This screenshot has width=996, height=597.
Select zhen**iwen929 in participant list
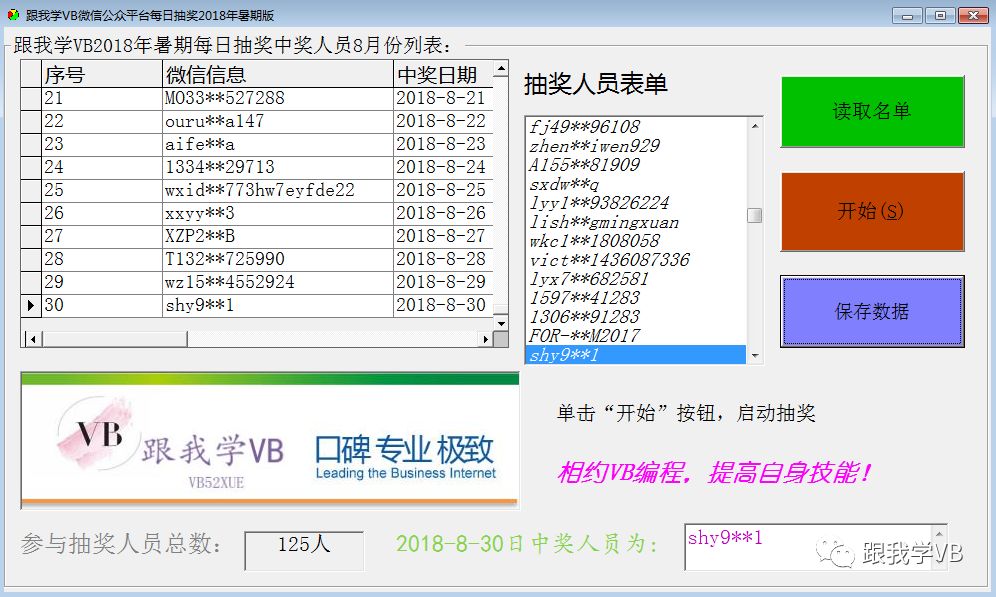[x=636, y=146]
